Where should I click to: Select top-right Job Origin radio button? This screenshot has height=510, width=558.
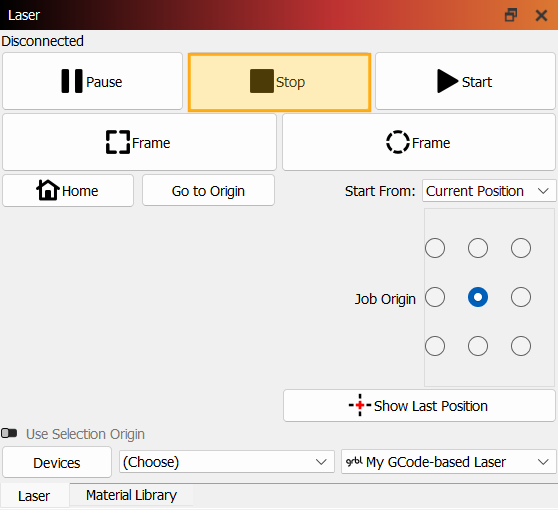click(x=521, y=248)
